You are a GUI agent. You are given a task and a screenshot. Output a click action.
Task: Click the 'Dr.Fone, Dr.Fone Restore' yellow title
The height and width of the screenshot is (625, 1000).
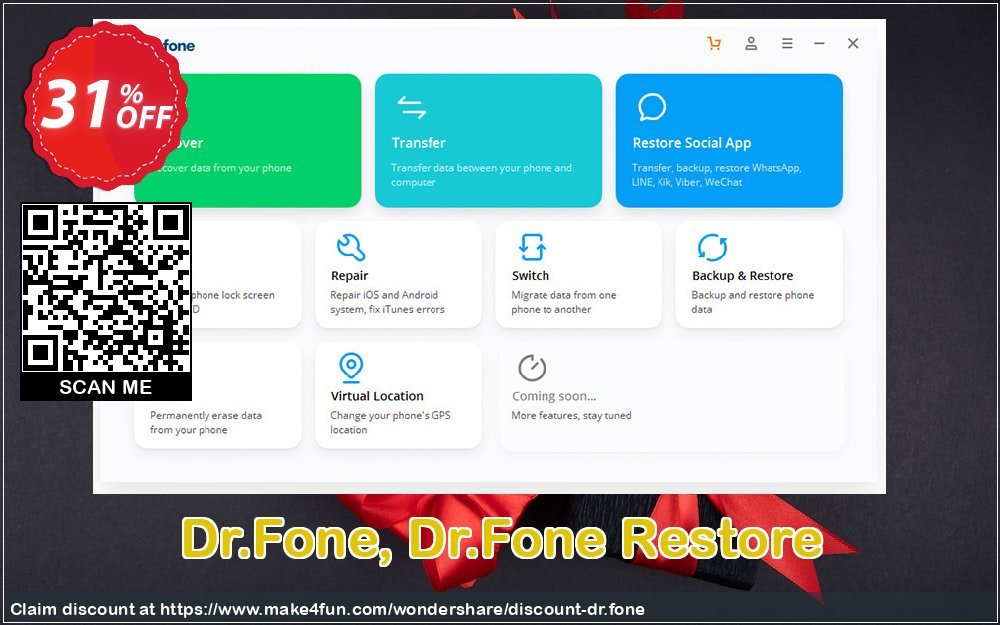501,541
